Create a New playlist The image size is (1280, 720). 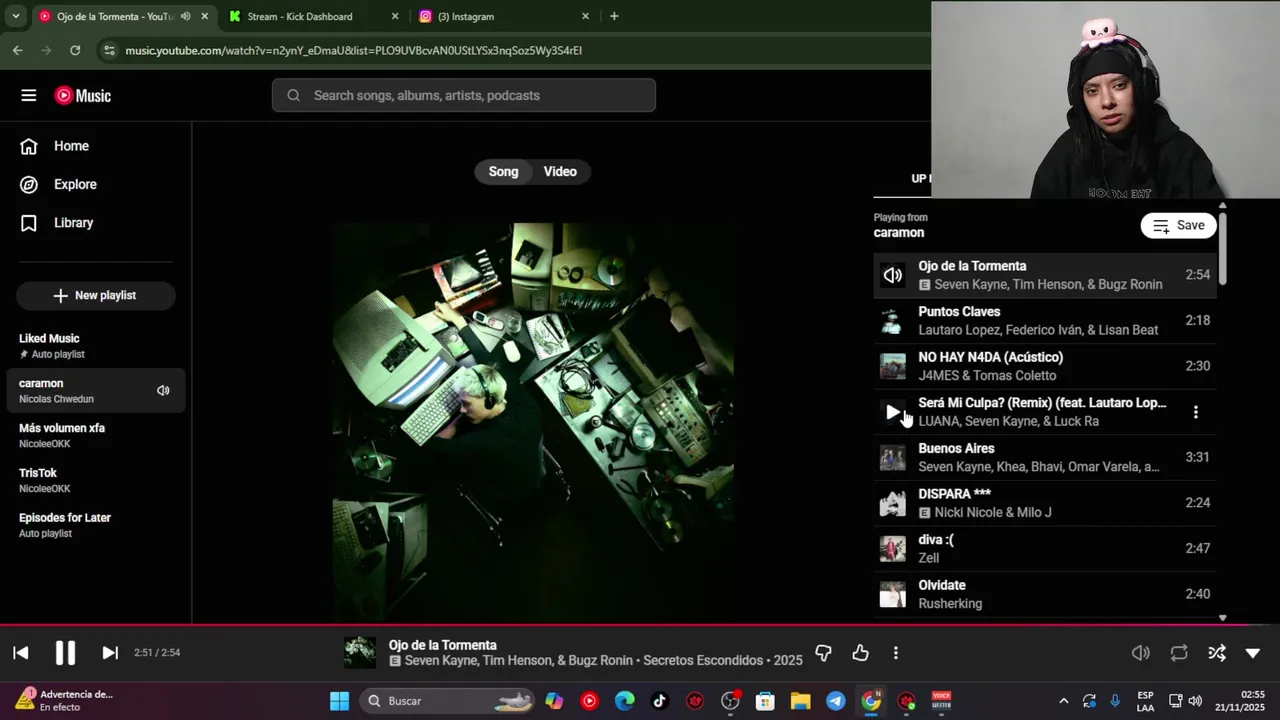95,295
